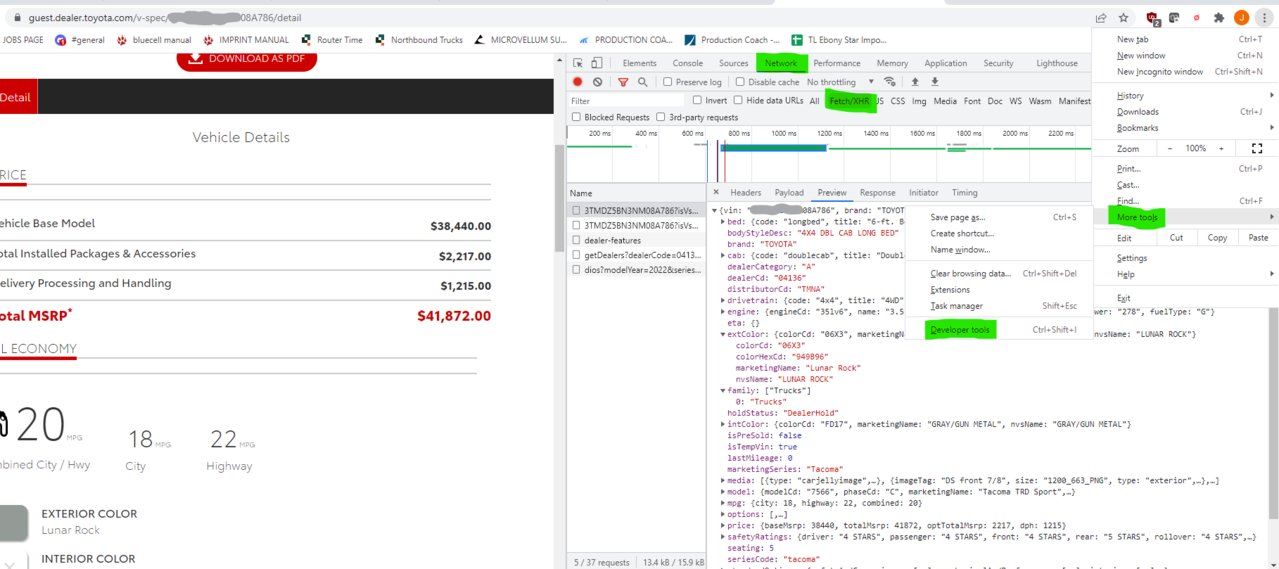
Task: Open network search with the magnifier icon
Action: click(x=643, y=82)
